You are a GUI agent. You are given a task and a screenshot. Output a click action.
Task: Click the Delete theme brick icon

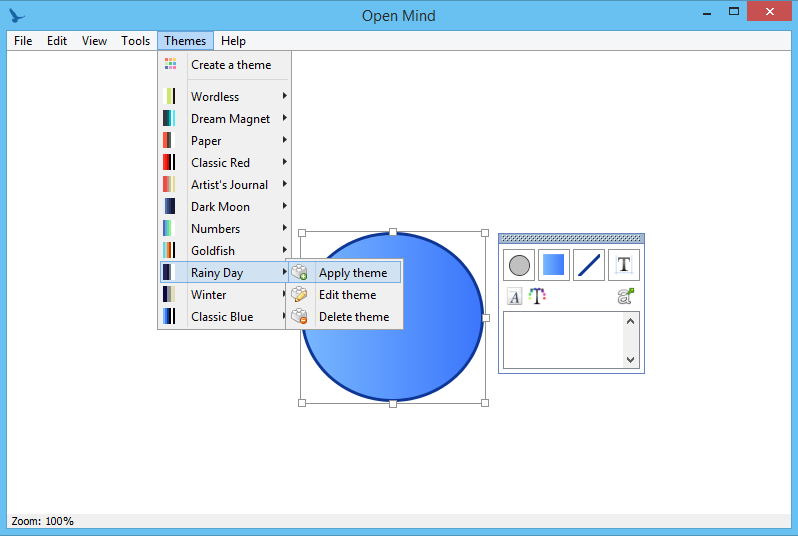pyautogui.click(x=299, y=316)
